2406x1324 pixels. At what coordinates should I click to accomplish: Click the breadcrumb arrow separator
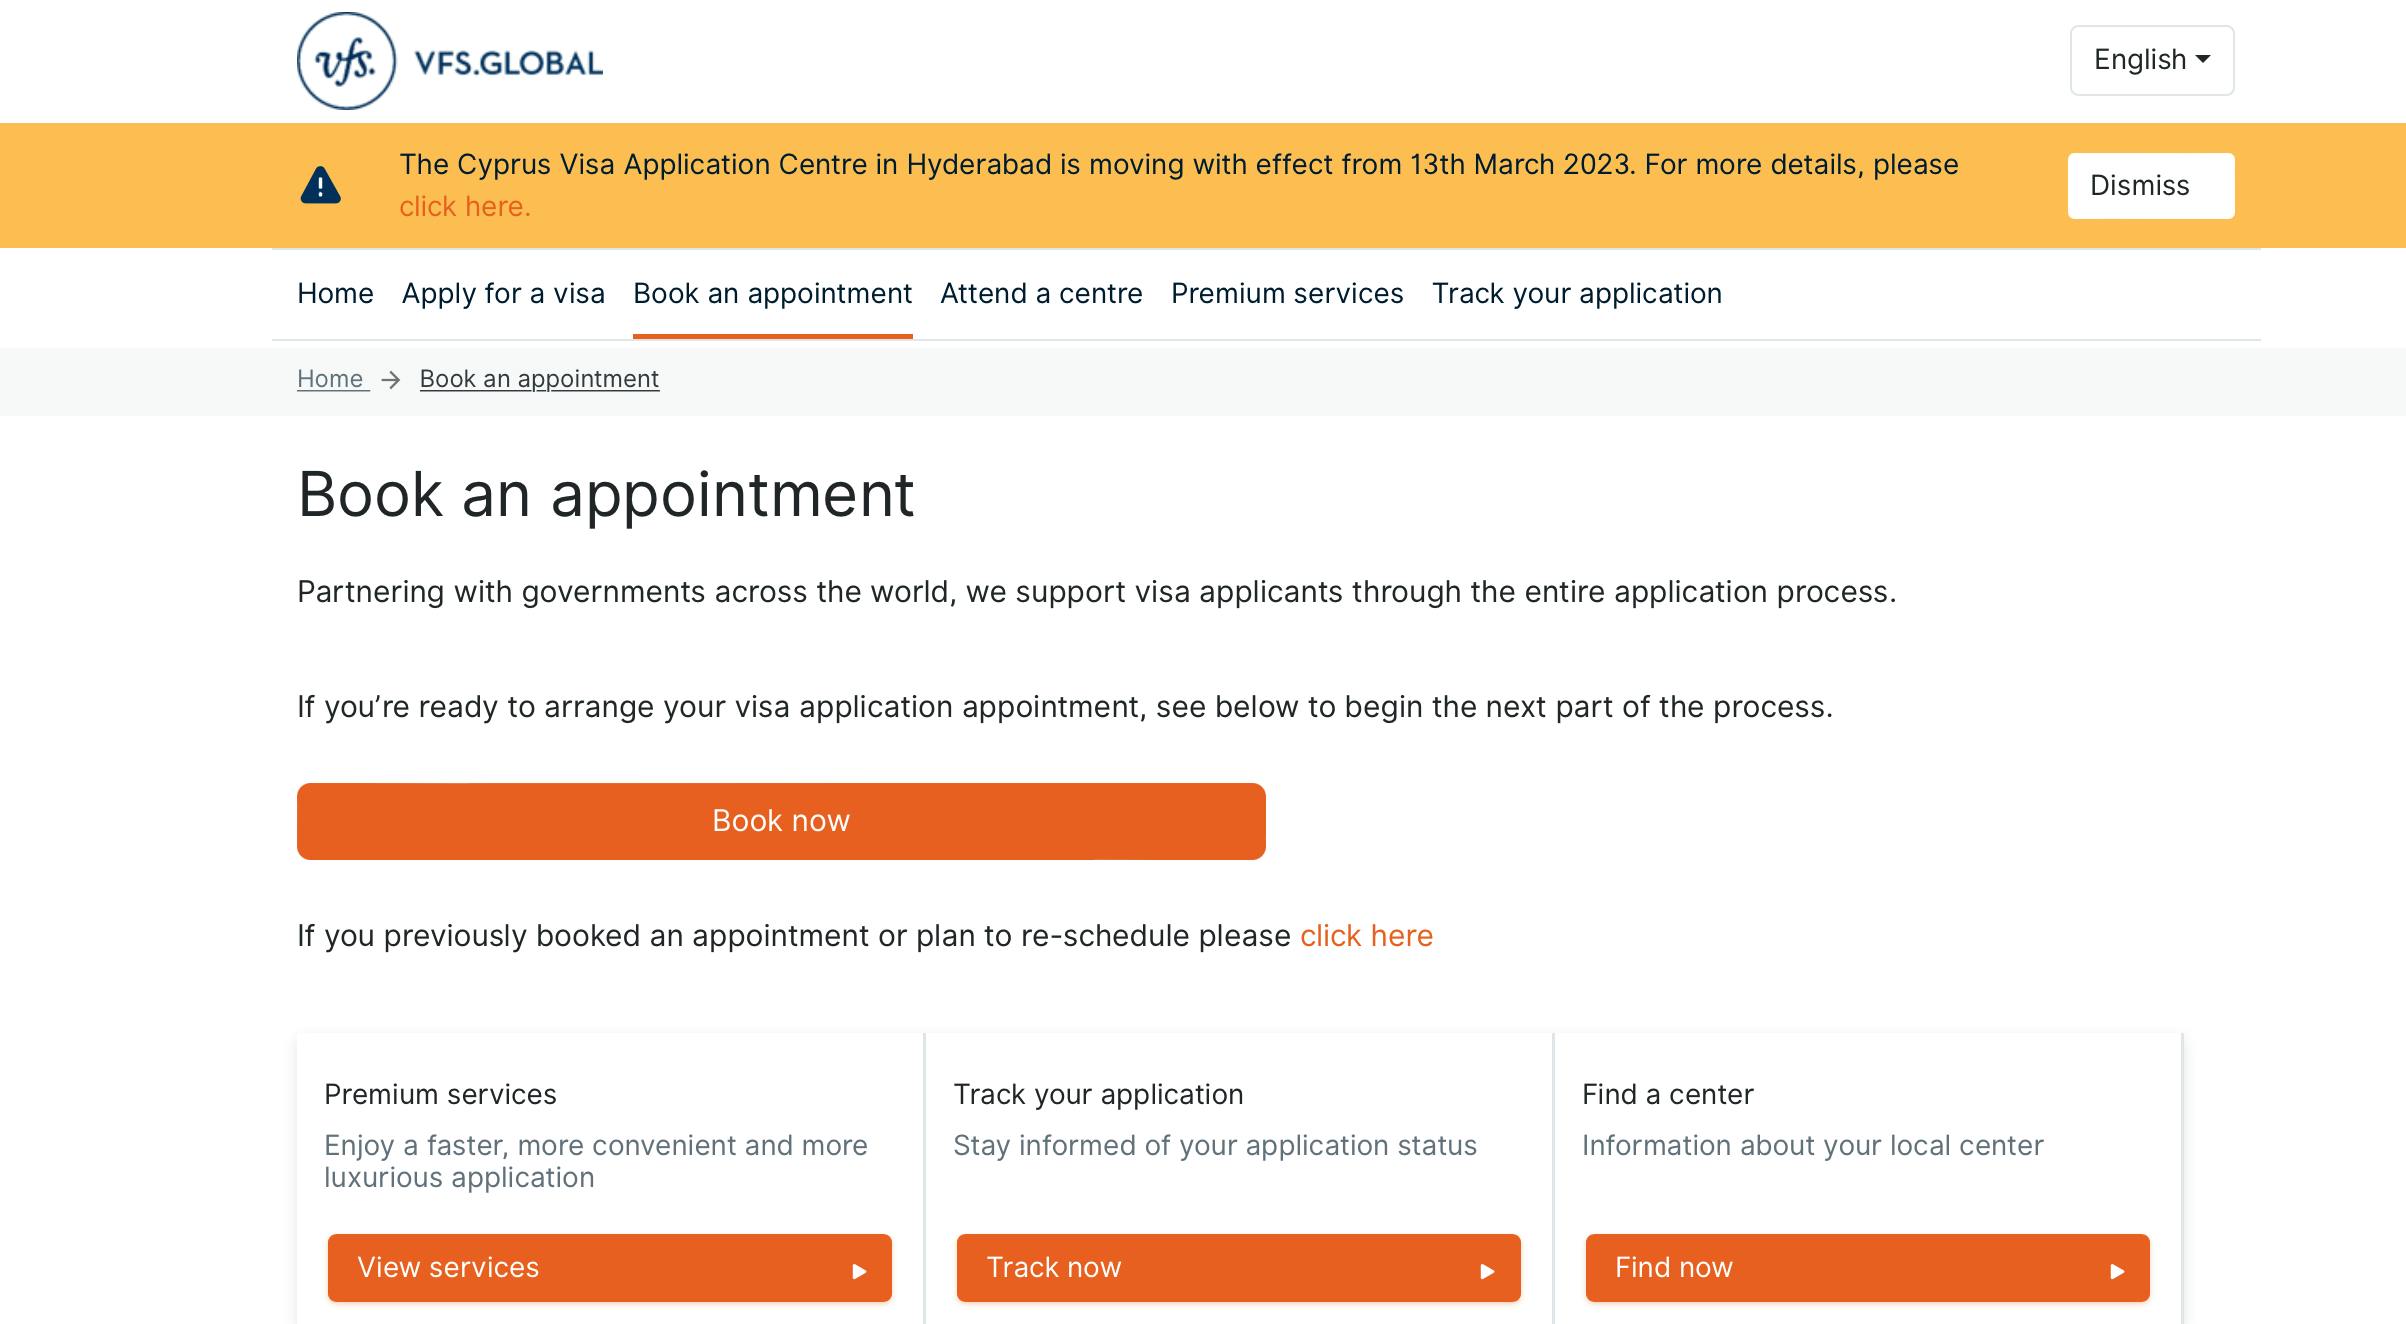[x=391, y=380]
